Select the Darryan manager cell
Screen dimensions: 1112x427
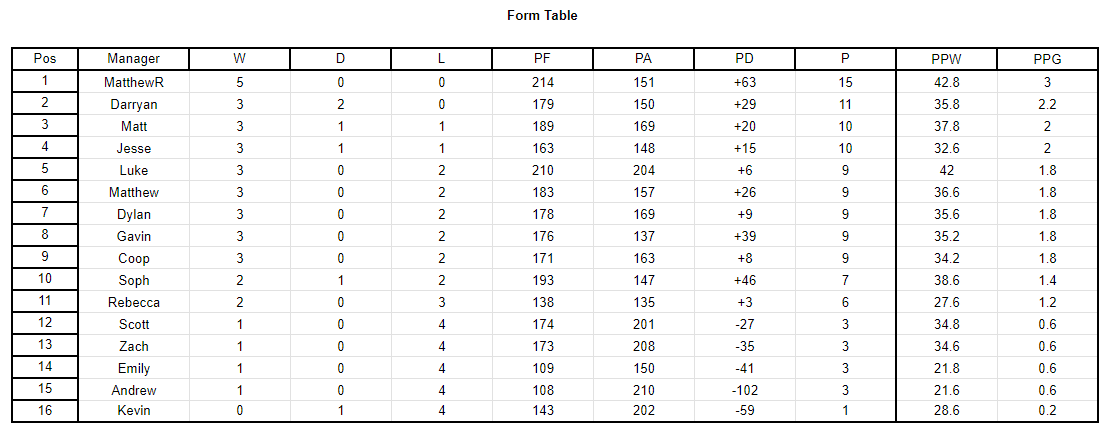pos(133,104)
